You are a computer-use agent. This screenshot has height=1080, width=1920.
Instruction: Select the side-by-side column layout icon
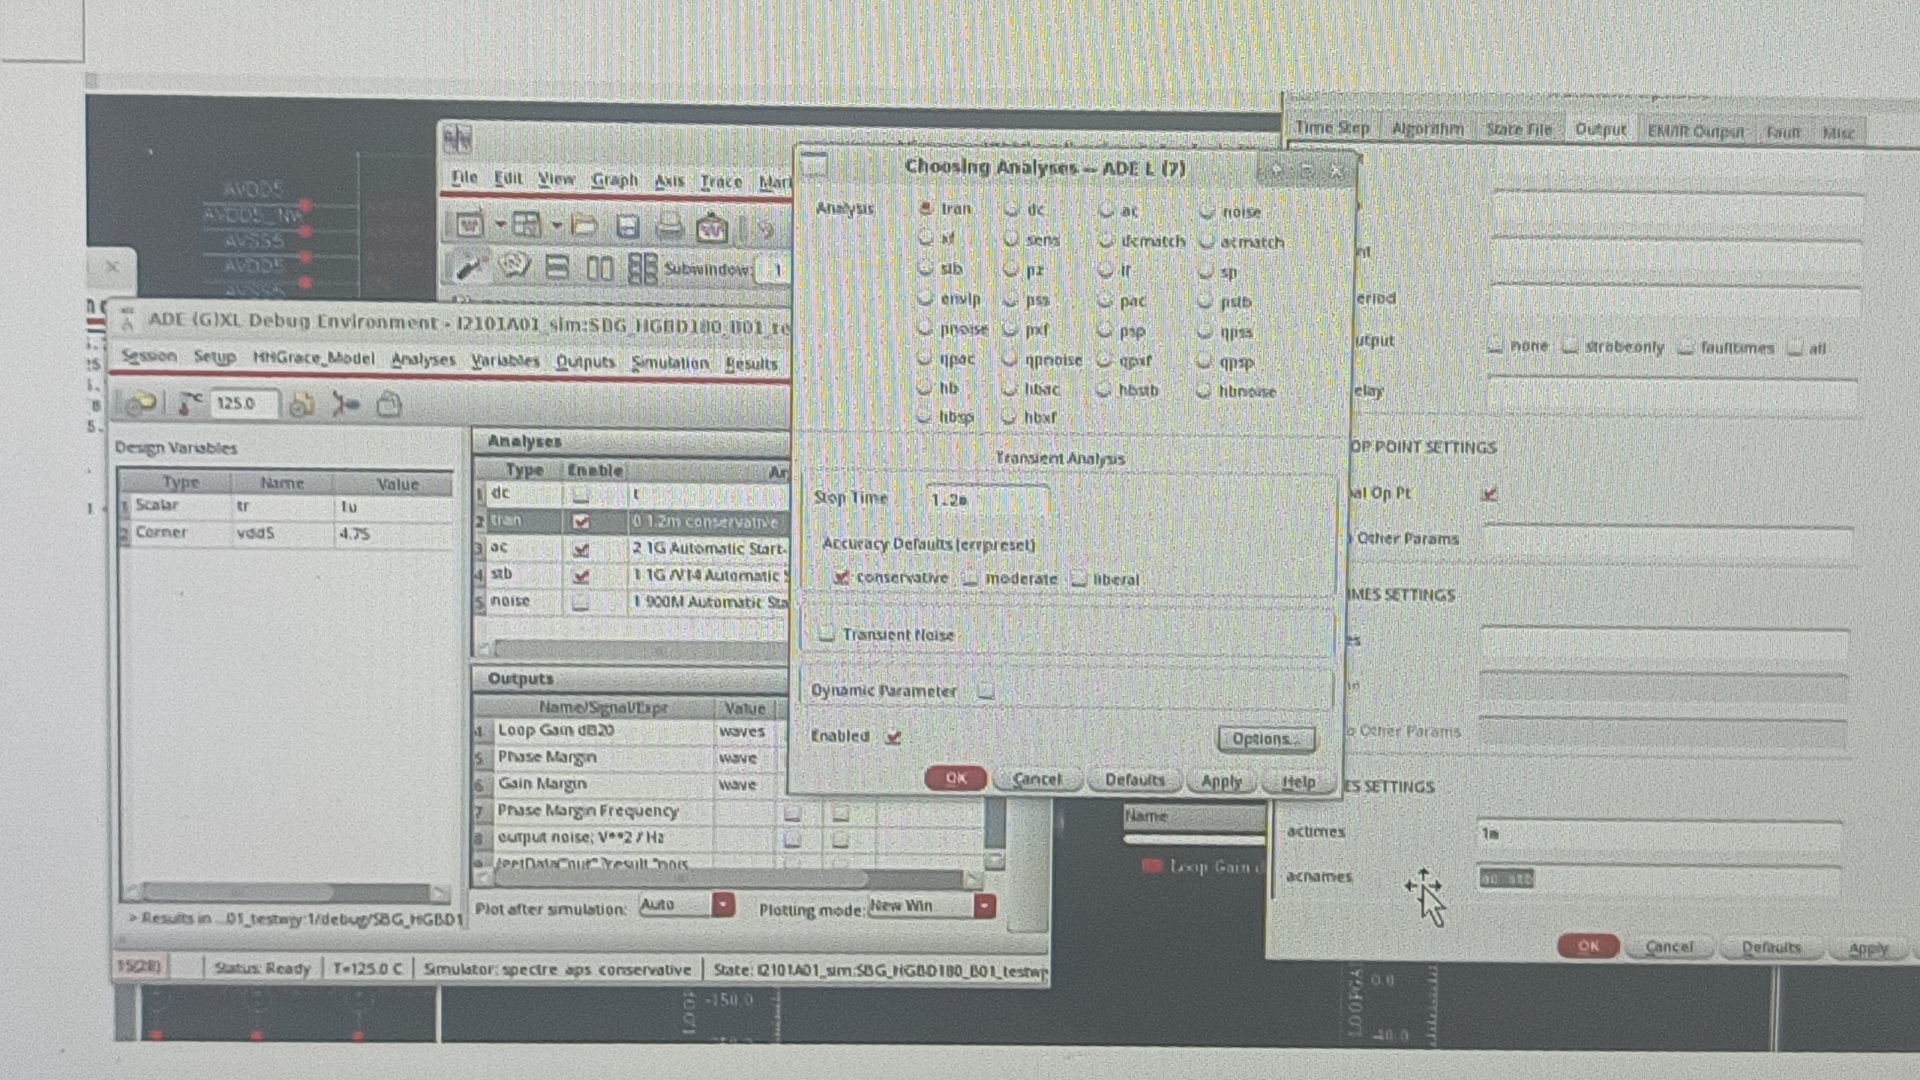(599, 268)
